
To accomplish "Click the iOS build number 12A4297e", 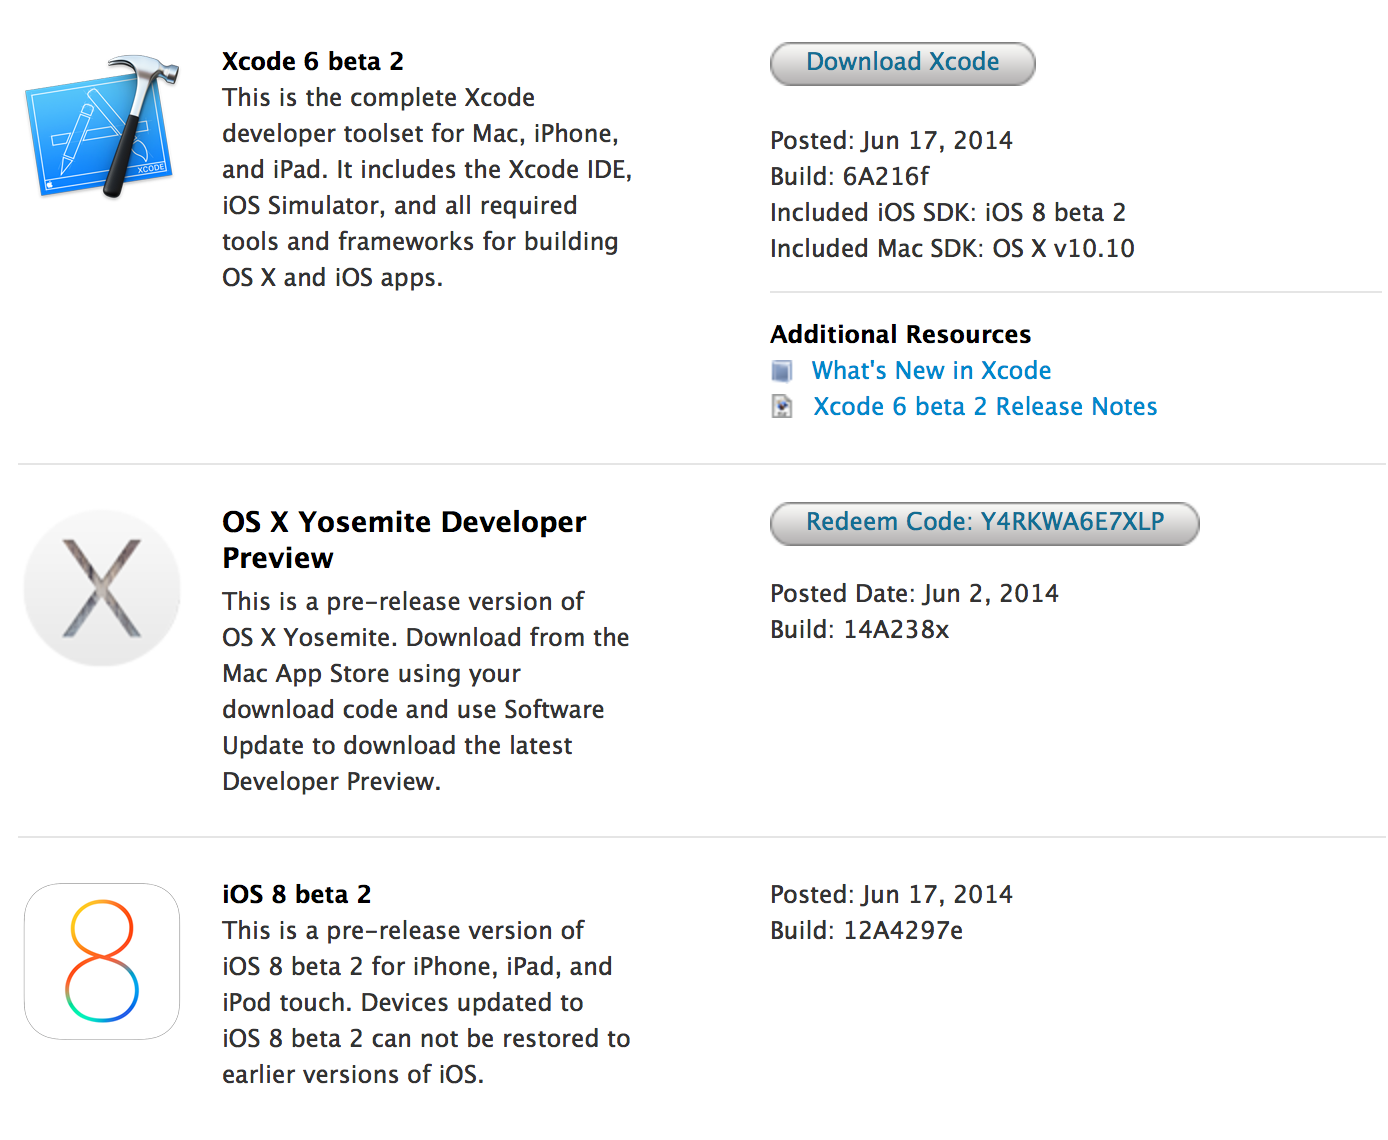I will (903, 931).
